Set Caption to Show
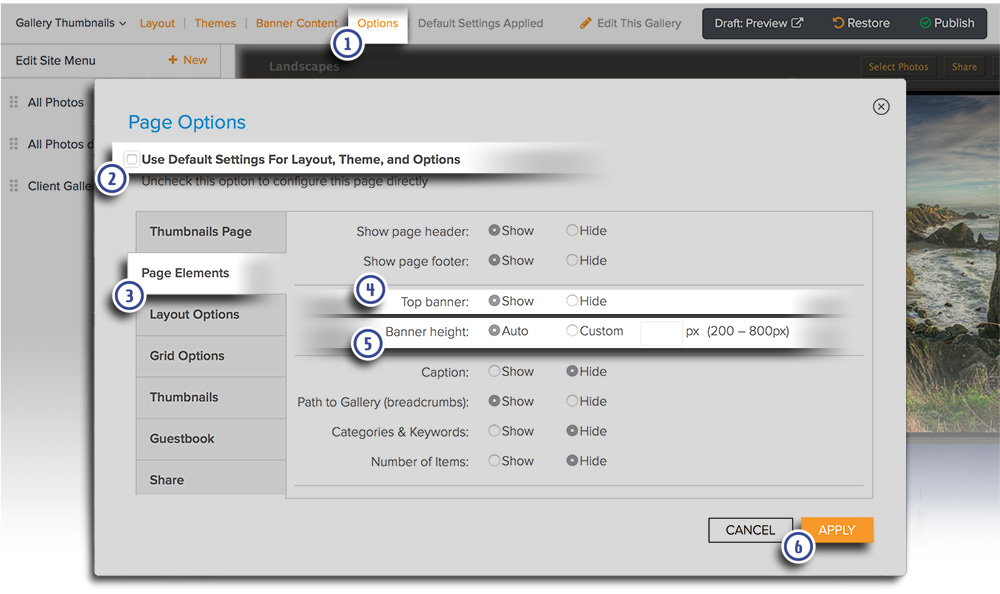Viewport: 1000px width, 594px height. tap(494, 371)
